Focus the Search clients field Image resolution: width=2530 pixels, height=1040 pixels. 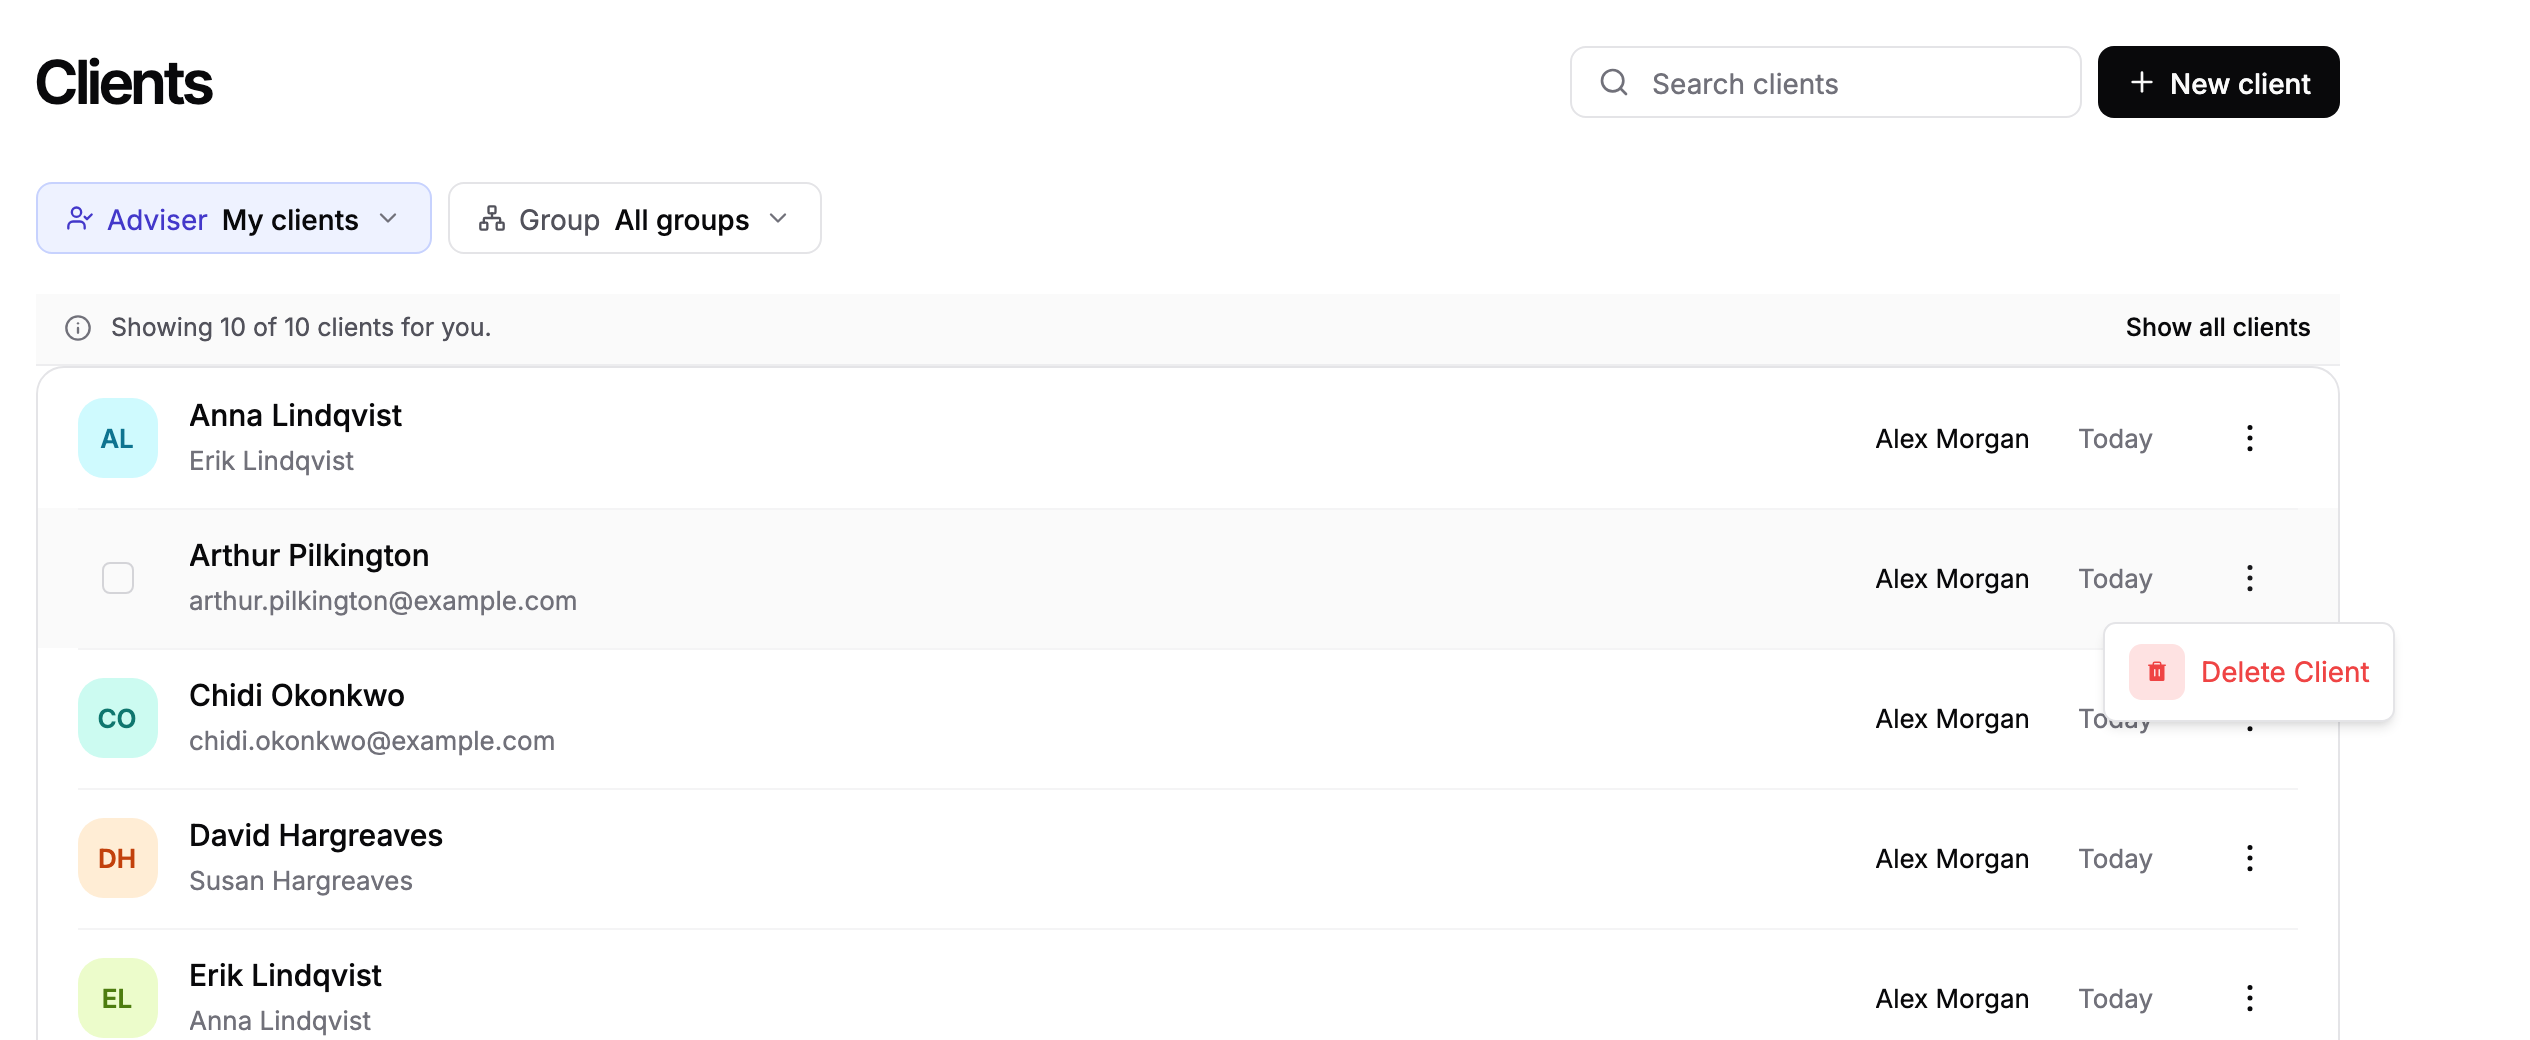click(1825, 82)
